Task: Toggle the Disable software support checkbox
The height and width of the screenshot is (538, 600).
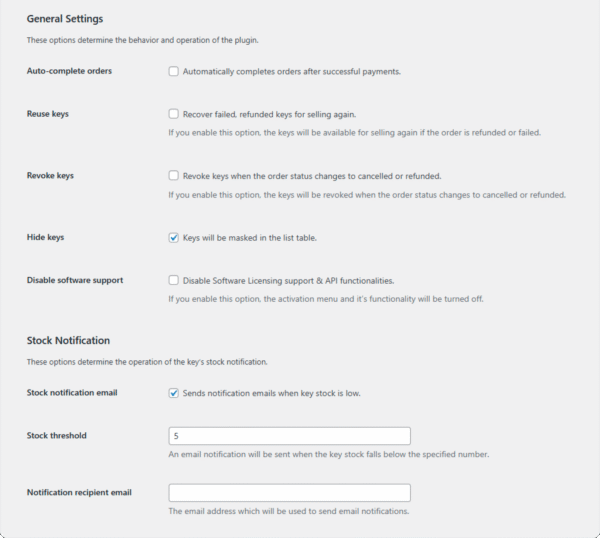Action: 174,280
